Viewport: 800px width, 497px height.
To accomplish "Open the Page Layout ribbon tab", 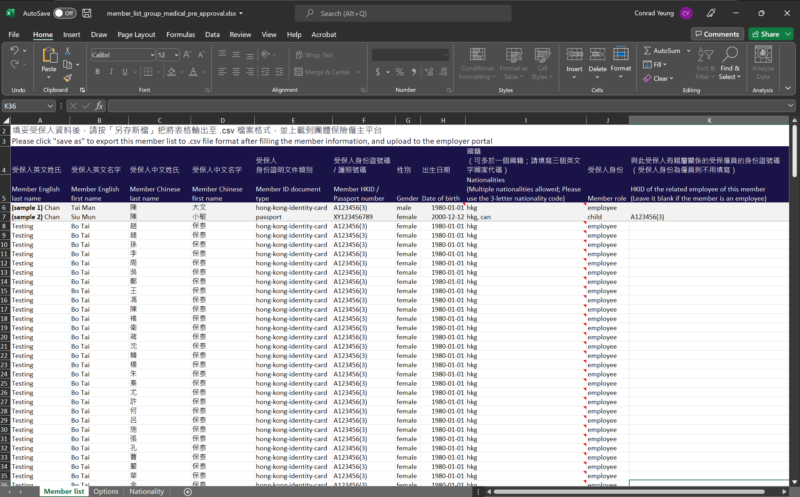I will coord(136,34).
